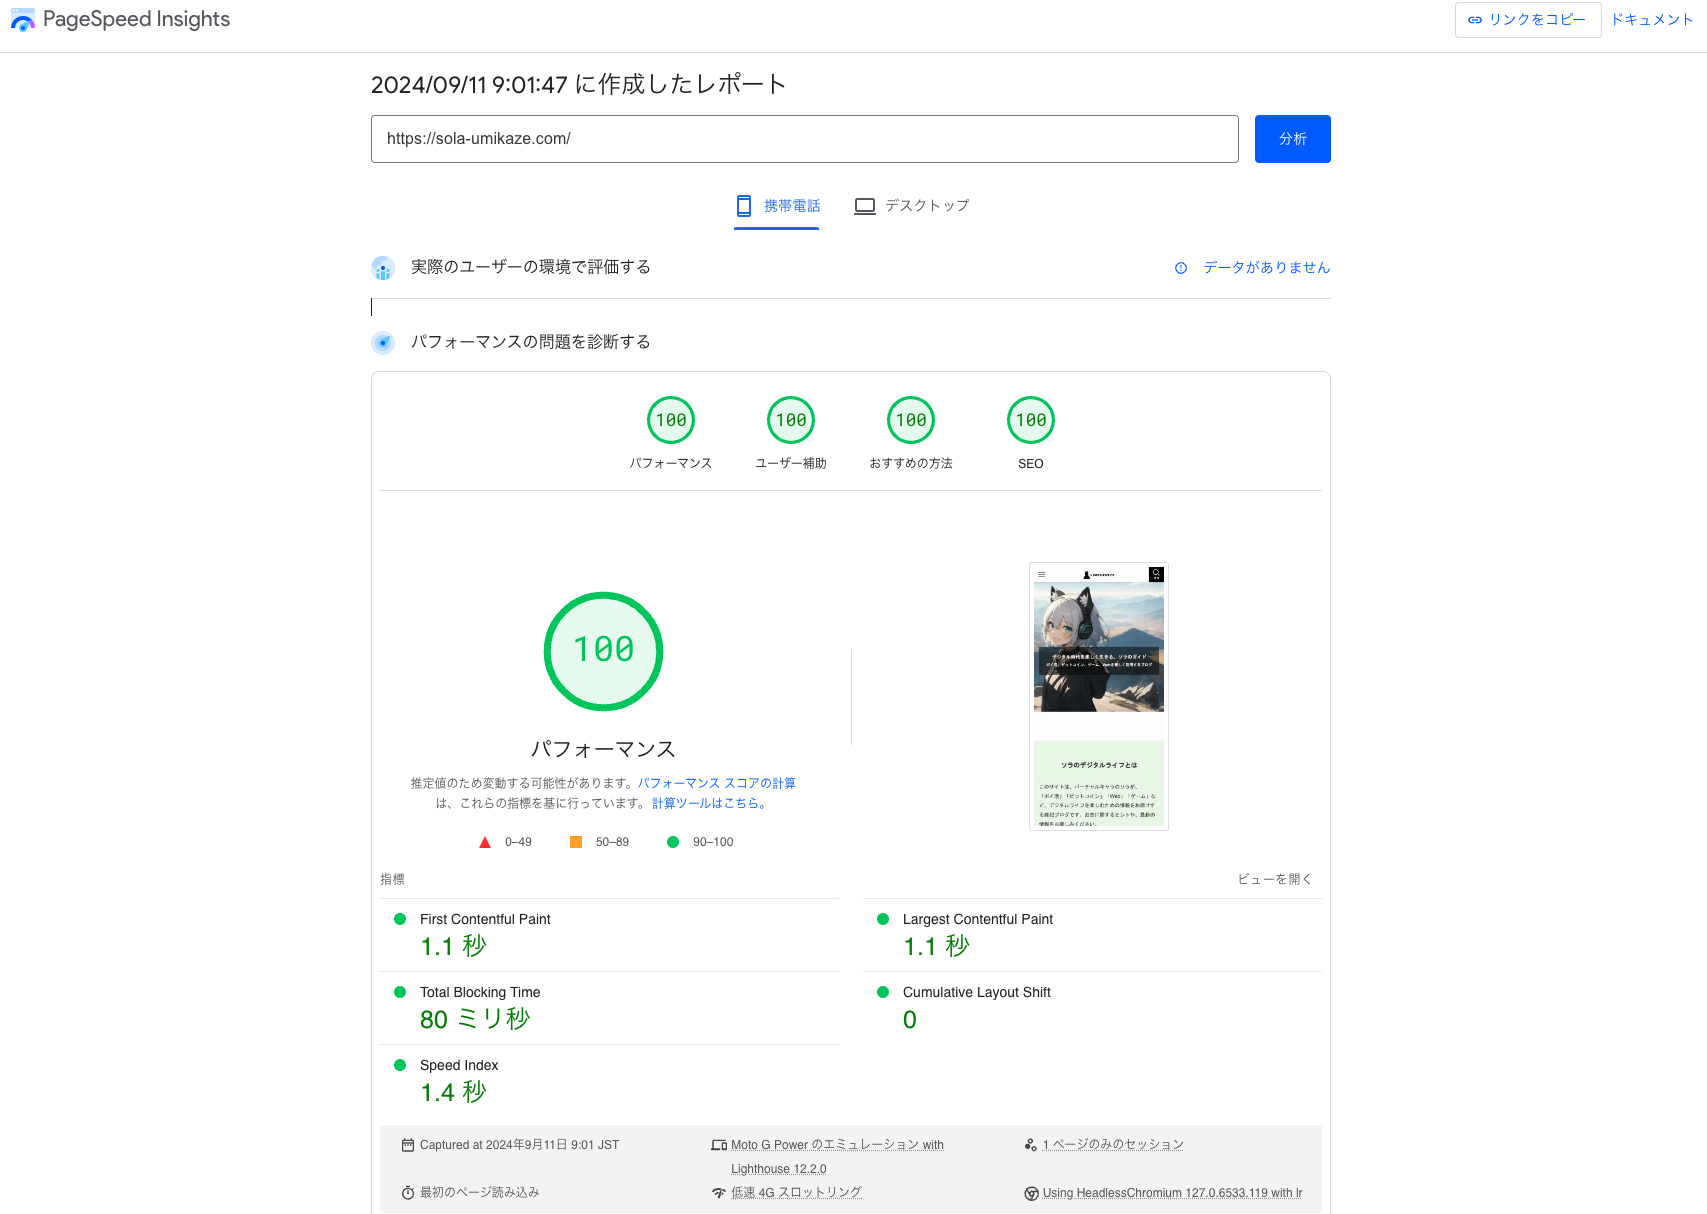Switch to the デスクトップ tab
Image resolution: width=1707 pixels, height=1214 pixels.
[x=912, y=206]
